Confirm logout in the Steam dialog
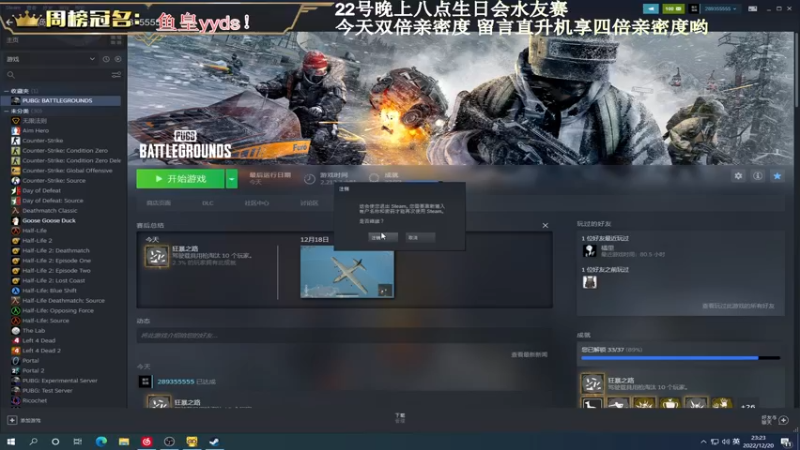Screen dimensions: 800x450 (x=383, y=237)
